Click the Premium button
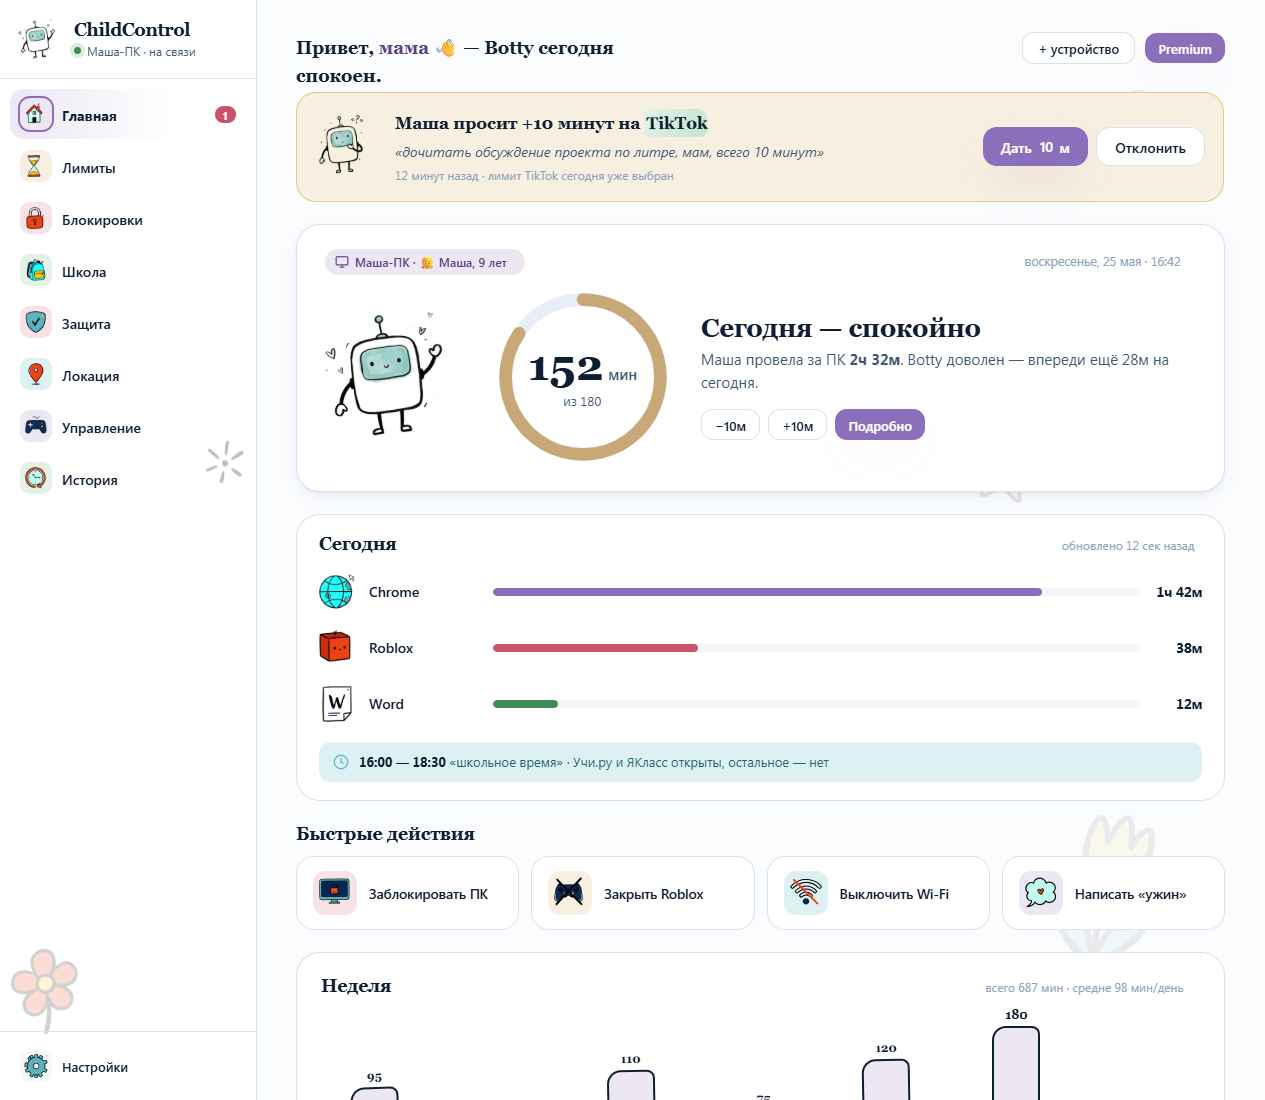 tap(1185, 48)
